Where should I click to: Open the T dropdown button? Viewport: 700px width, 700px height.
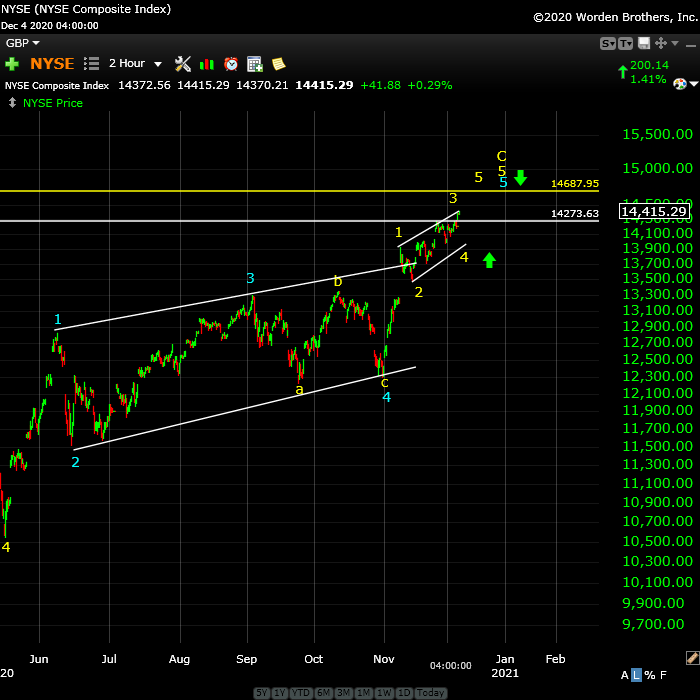click(x=625, y=43)
